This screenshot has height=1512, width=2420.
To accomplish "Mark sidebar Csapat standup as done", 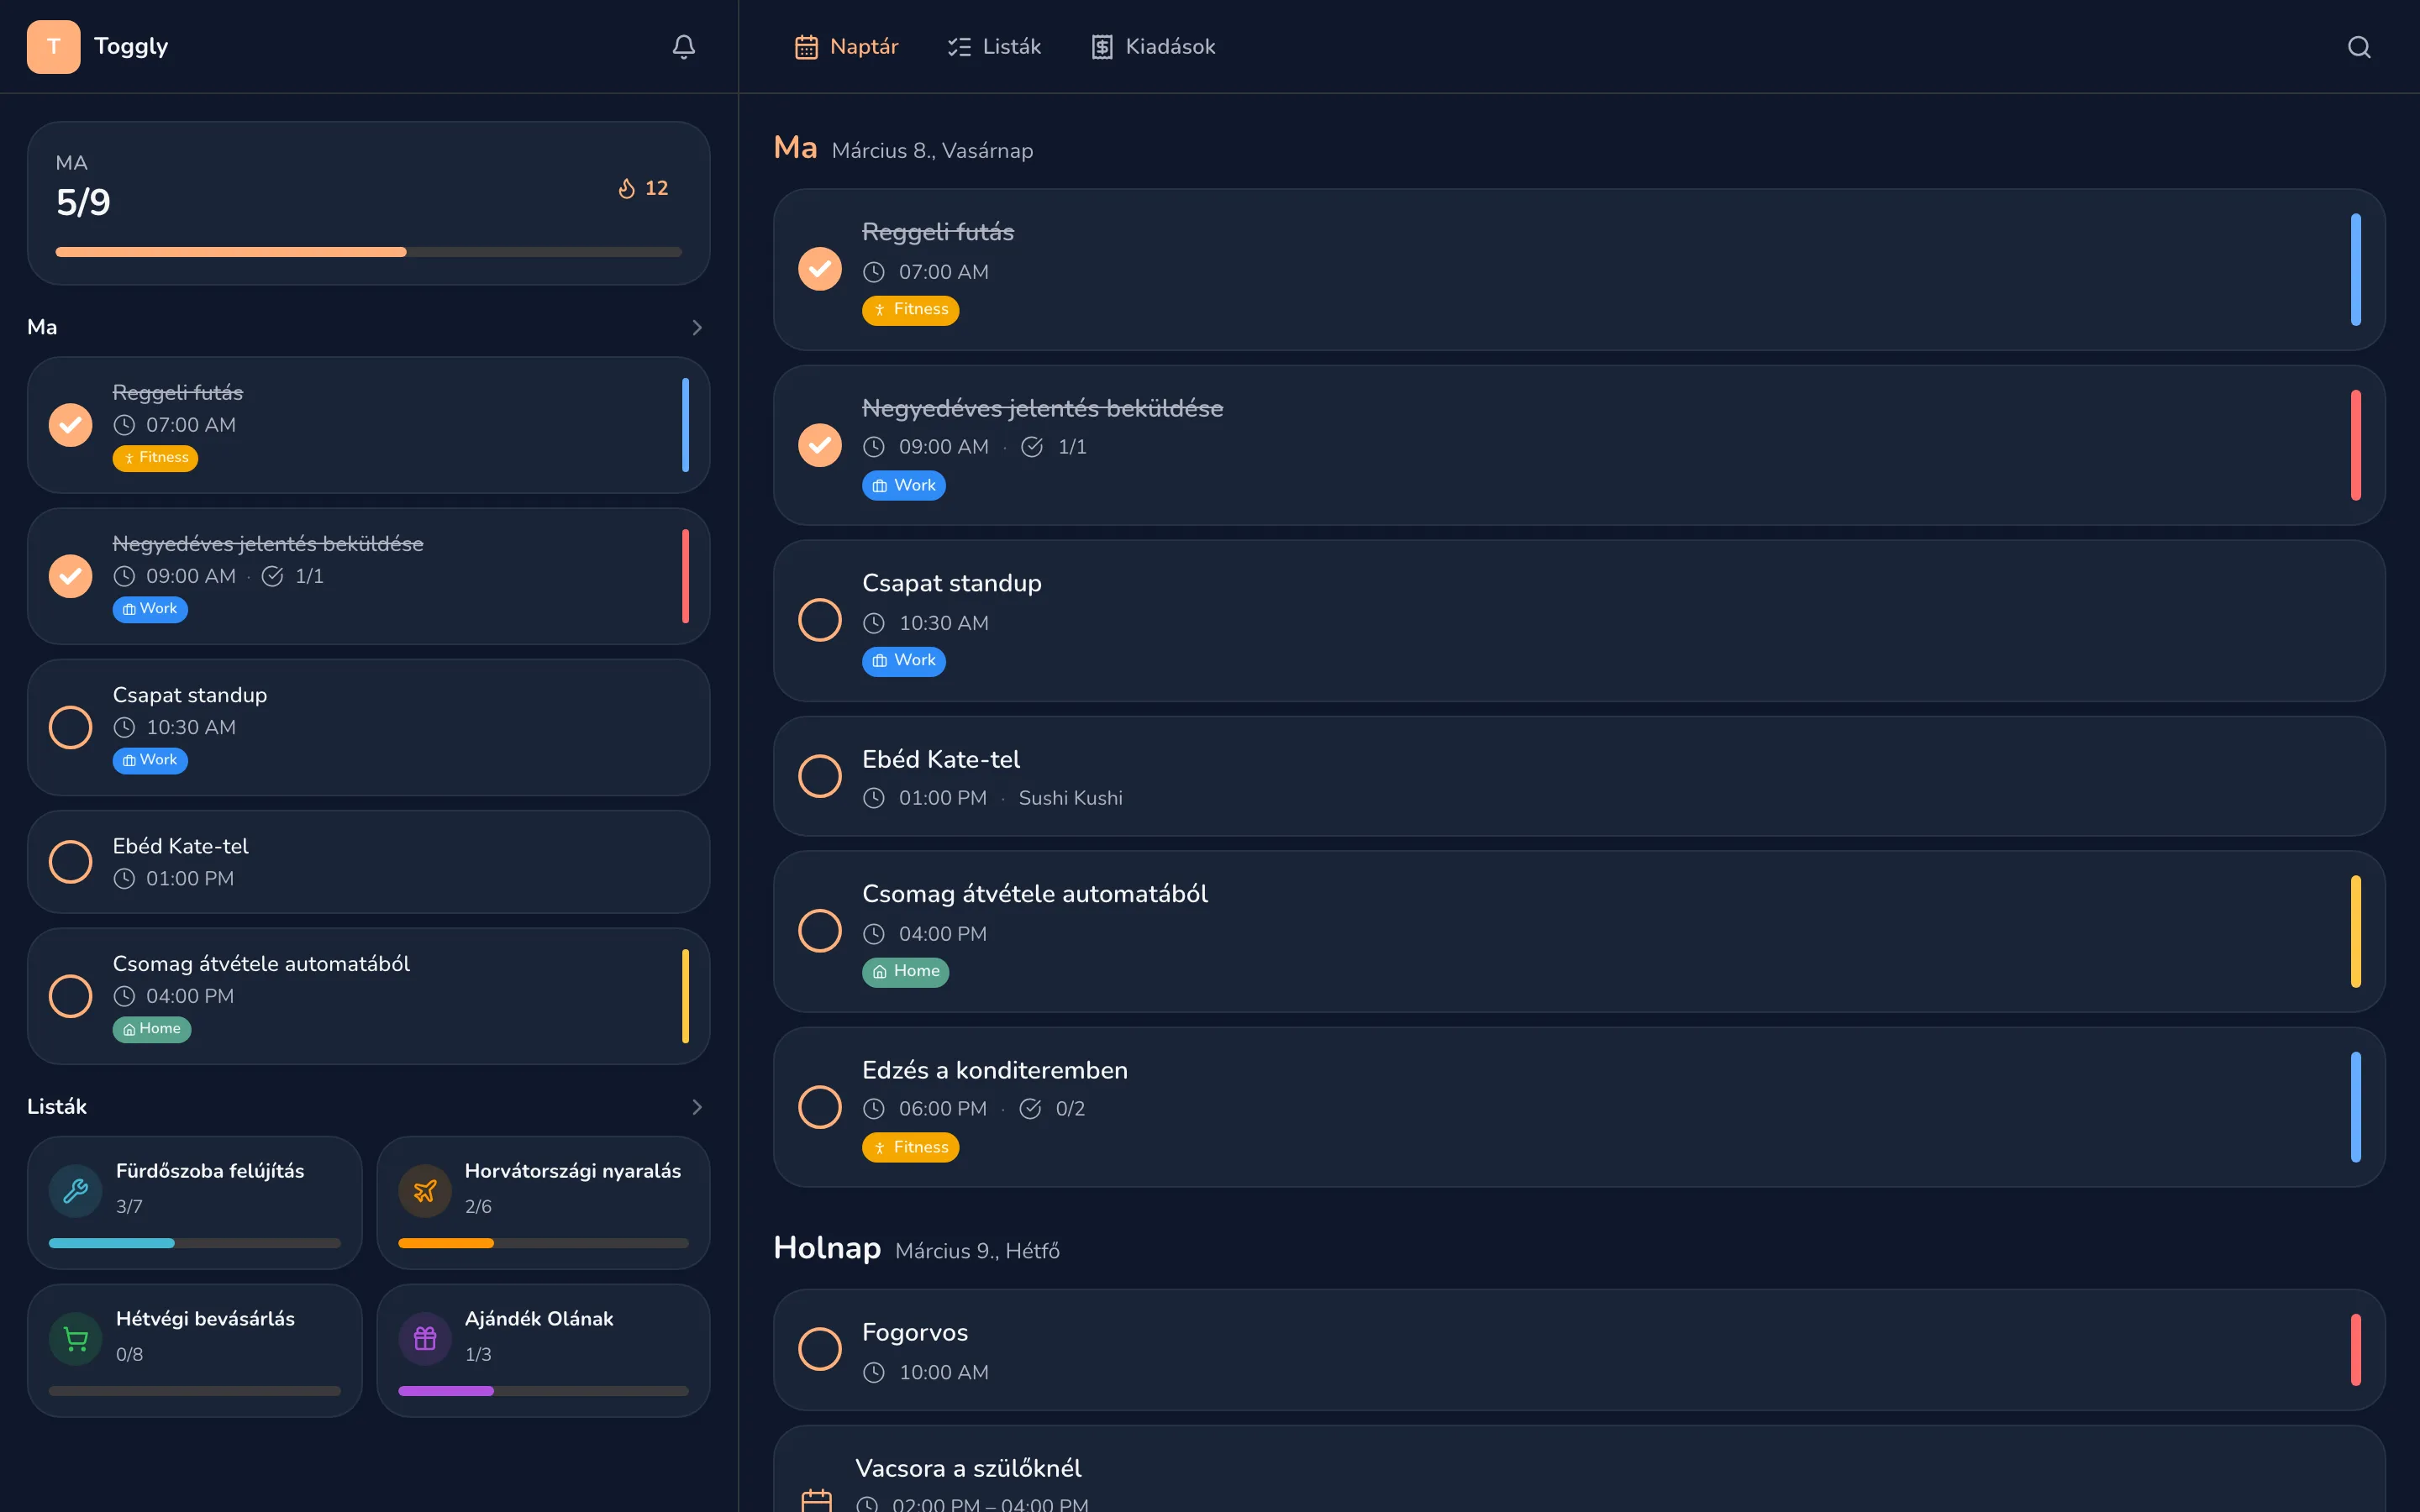I will point(71,727).
